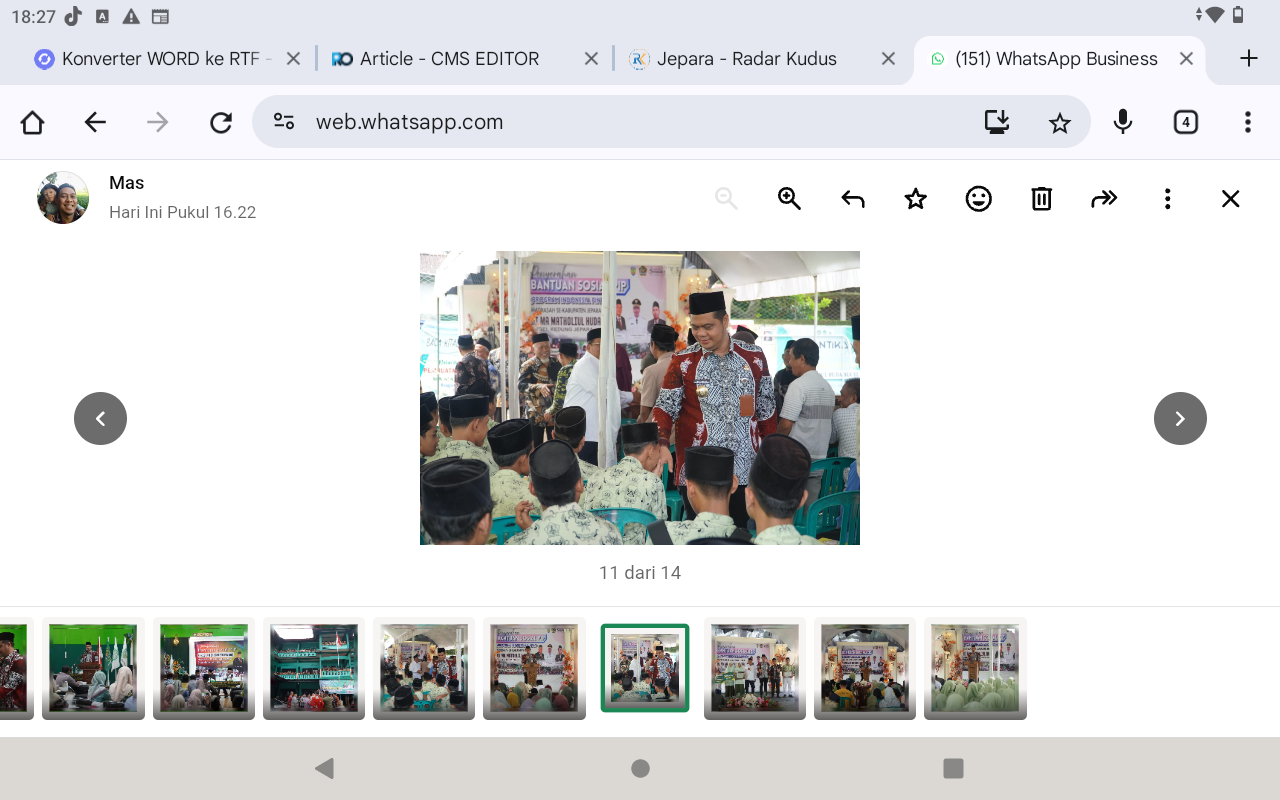Go back to the previous page
Screen dimensions: 1280x800
[x=95, y=122]
